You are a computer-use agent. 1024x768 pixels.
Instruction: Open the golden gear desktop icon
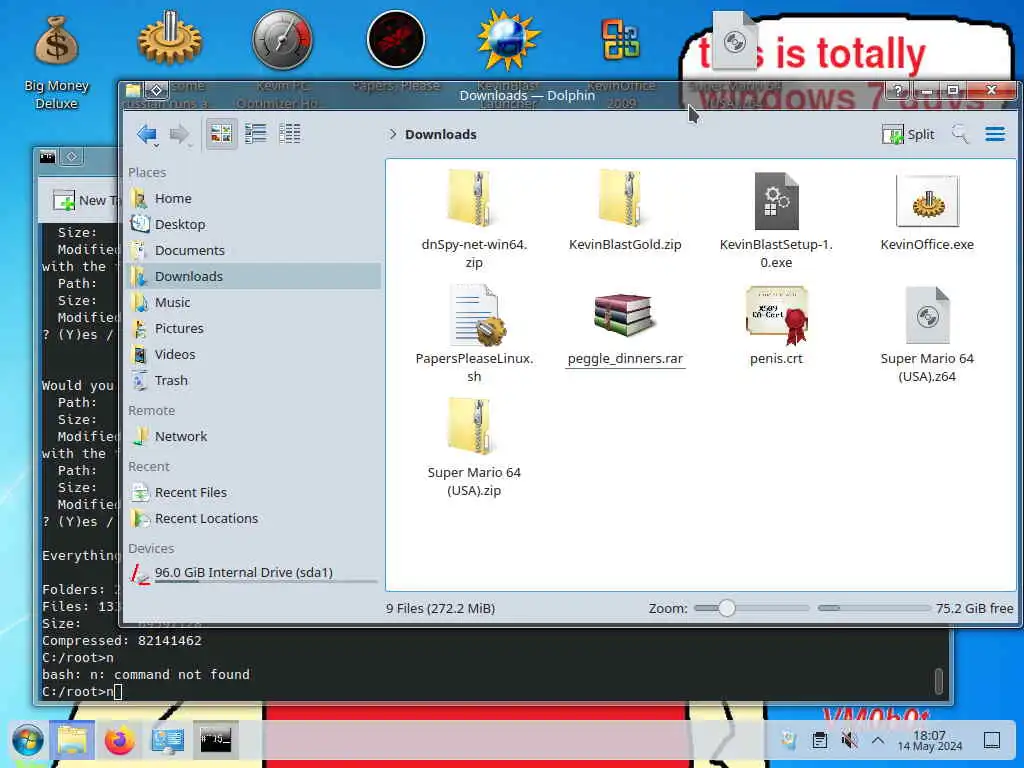click(169, 40)
